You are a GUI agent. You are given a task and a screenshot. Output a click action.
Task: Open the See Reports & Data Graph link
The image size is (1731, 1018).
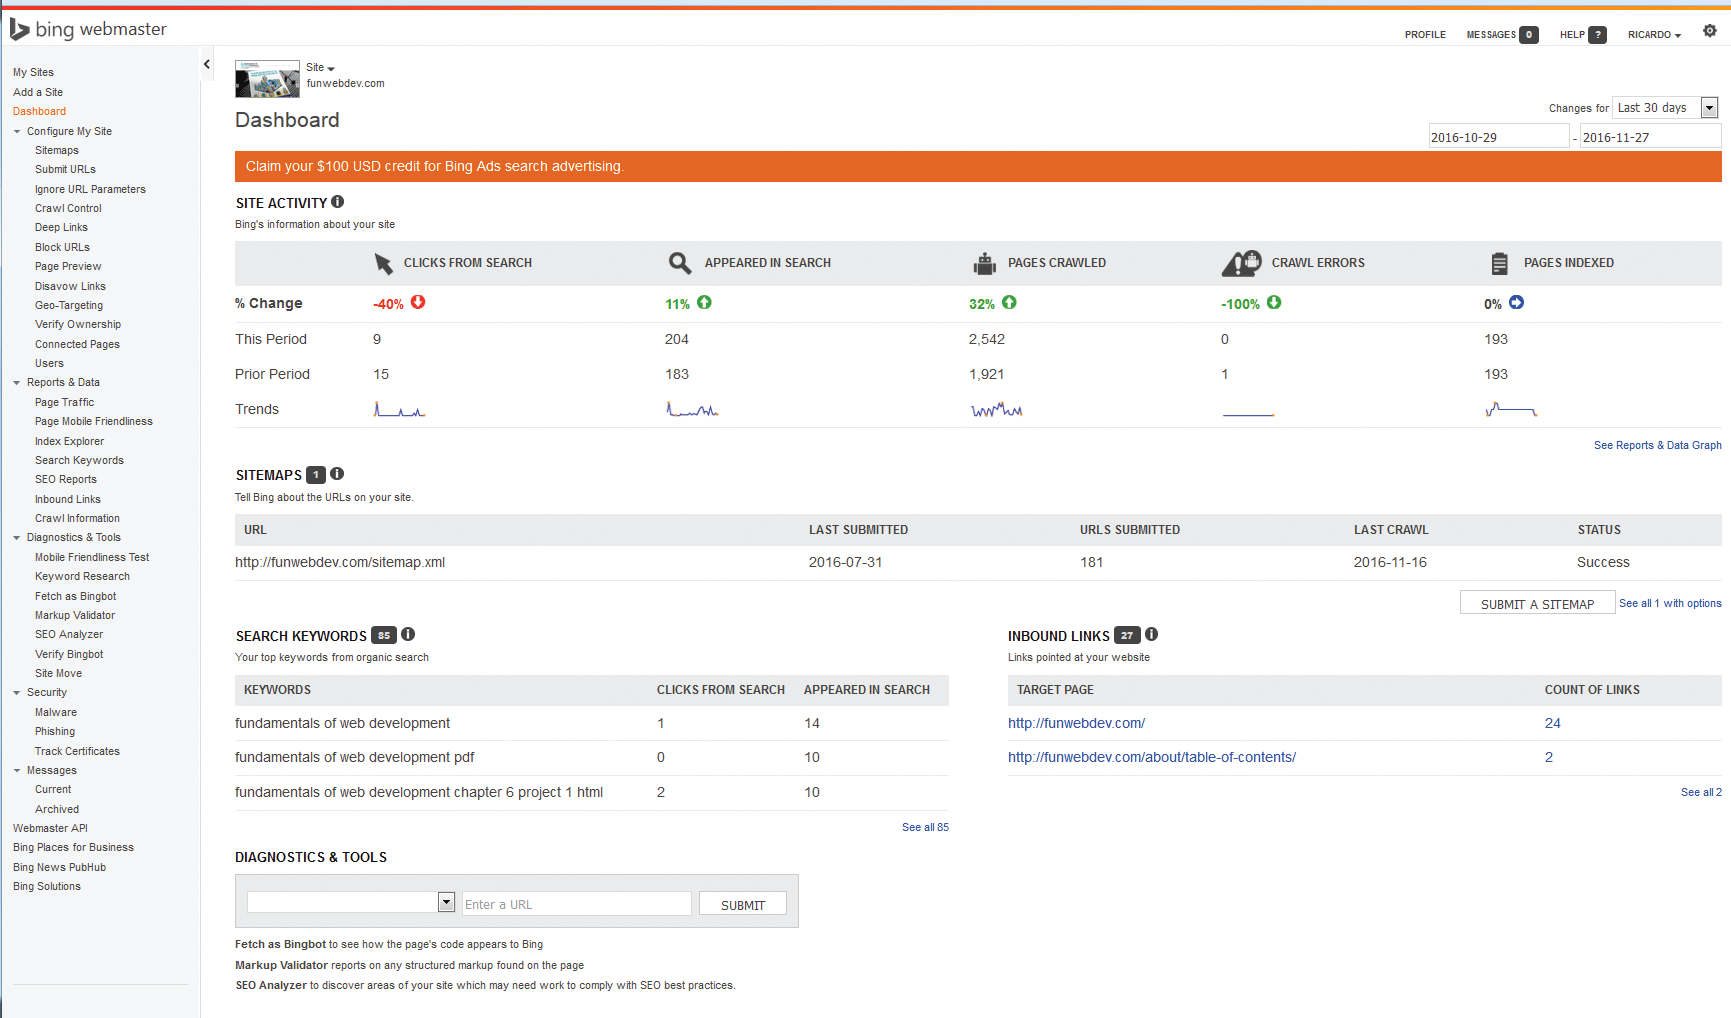click(1657, 445)
